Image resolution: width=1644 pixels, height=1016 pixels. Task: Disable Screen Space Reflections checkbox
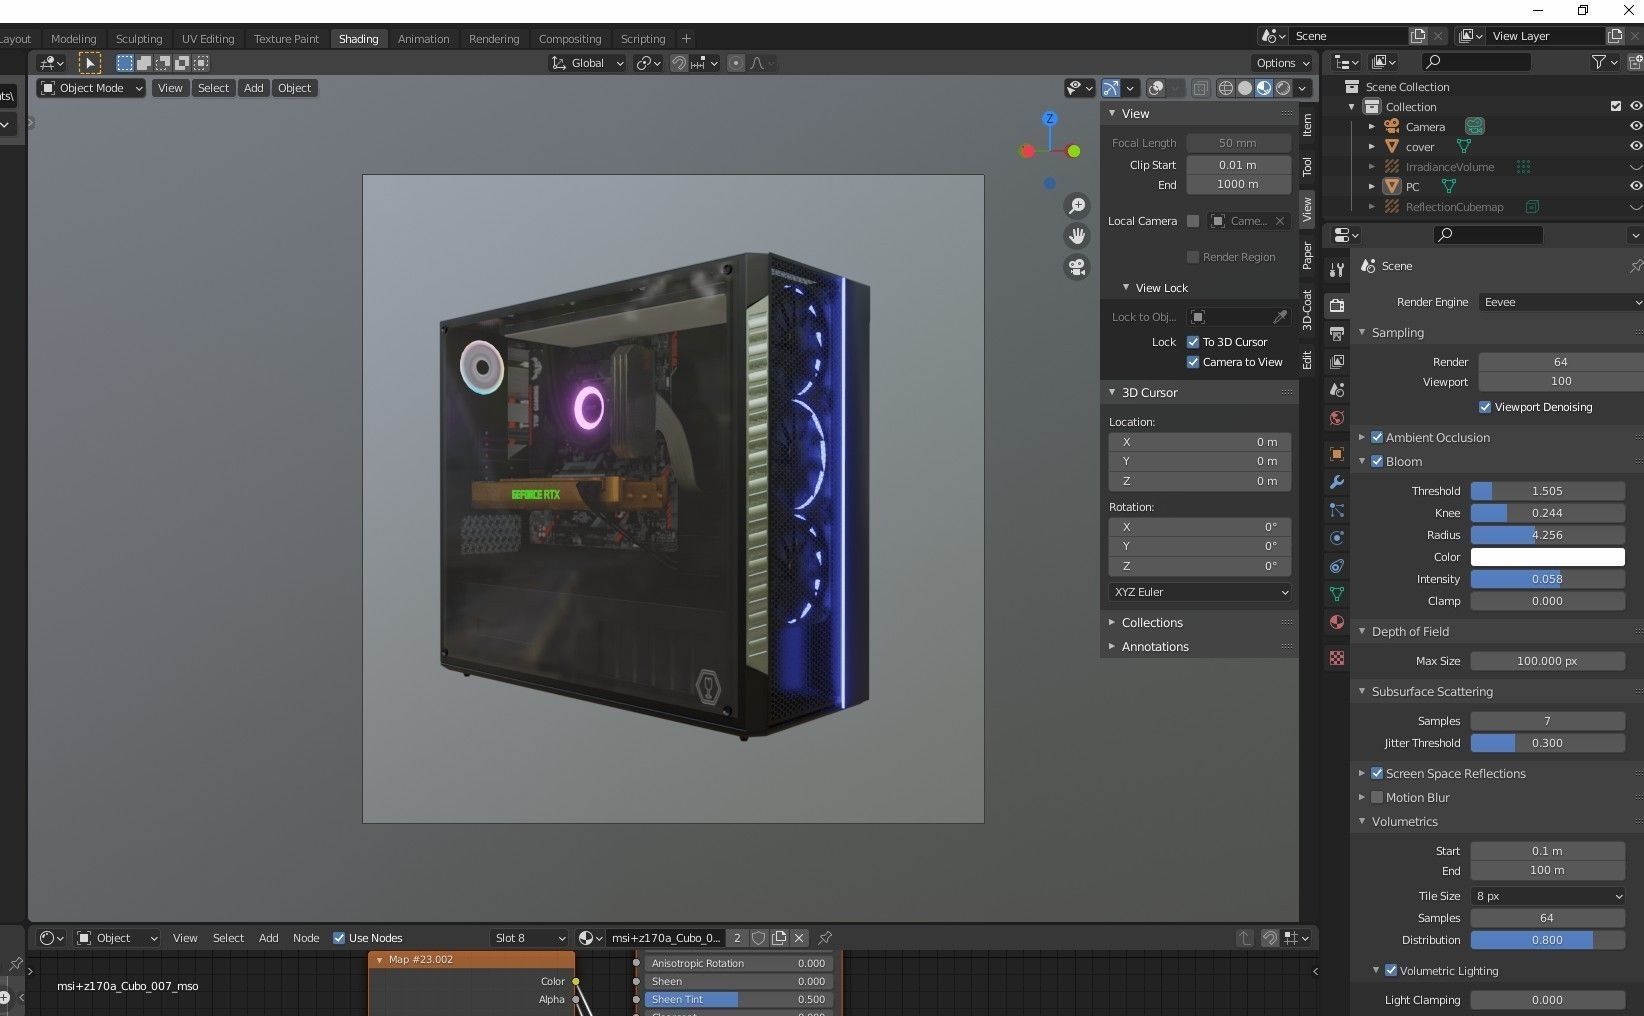point(1377,773)
